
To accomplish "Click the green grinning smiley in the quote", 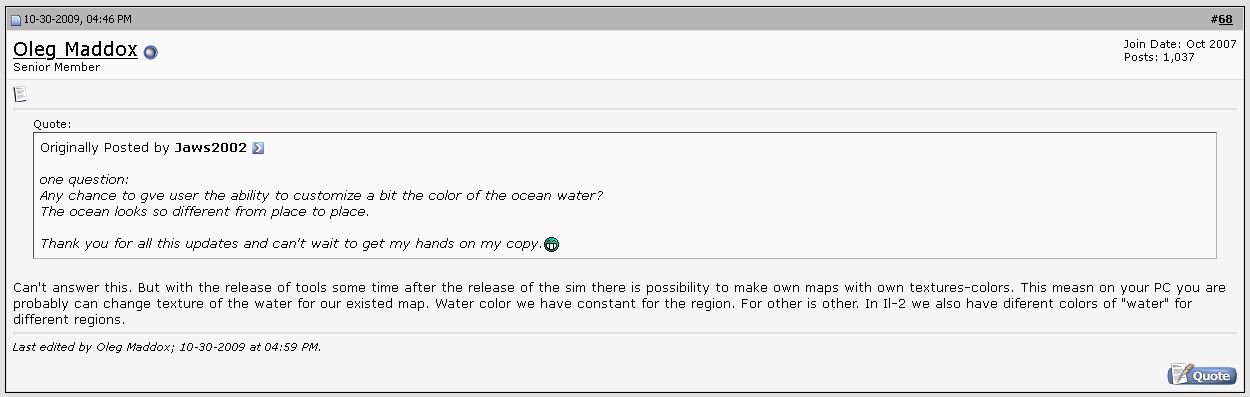I will tap(551, 243).
